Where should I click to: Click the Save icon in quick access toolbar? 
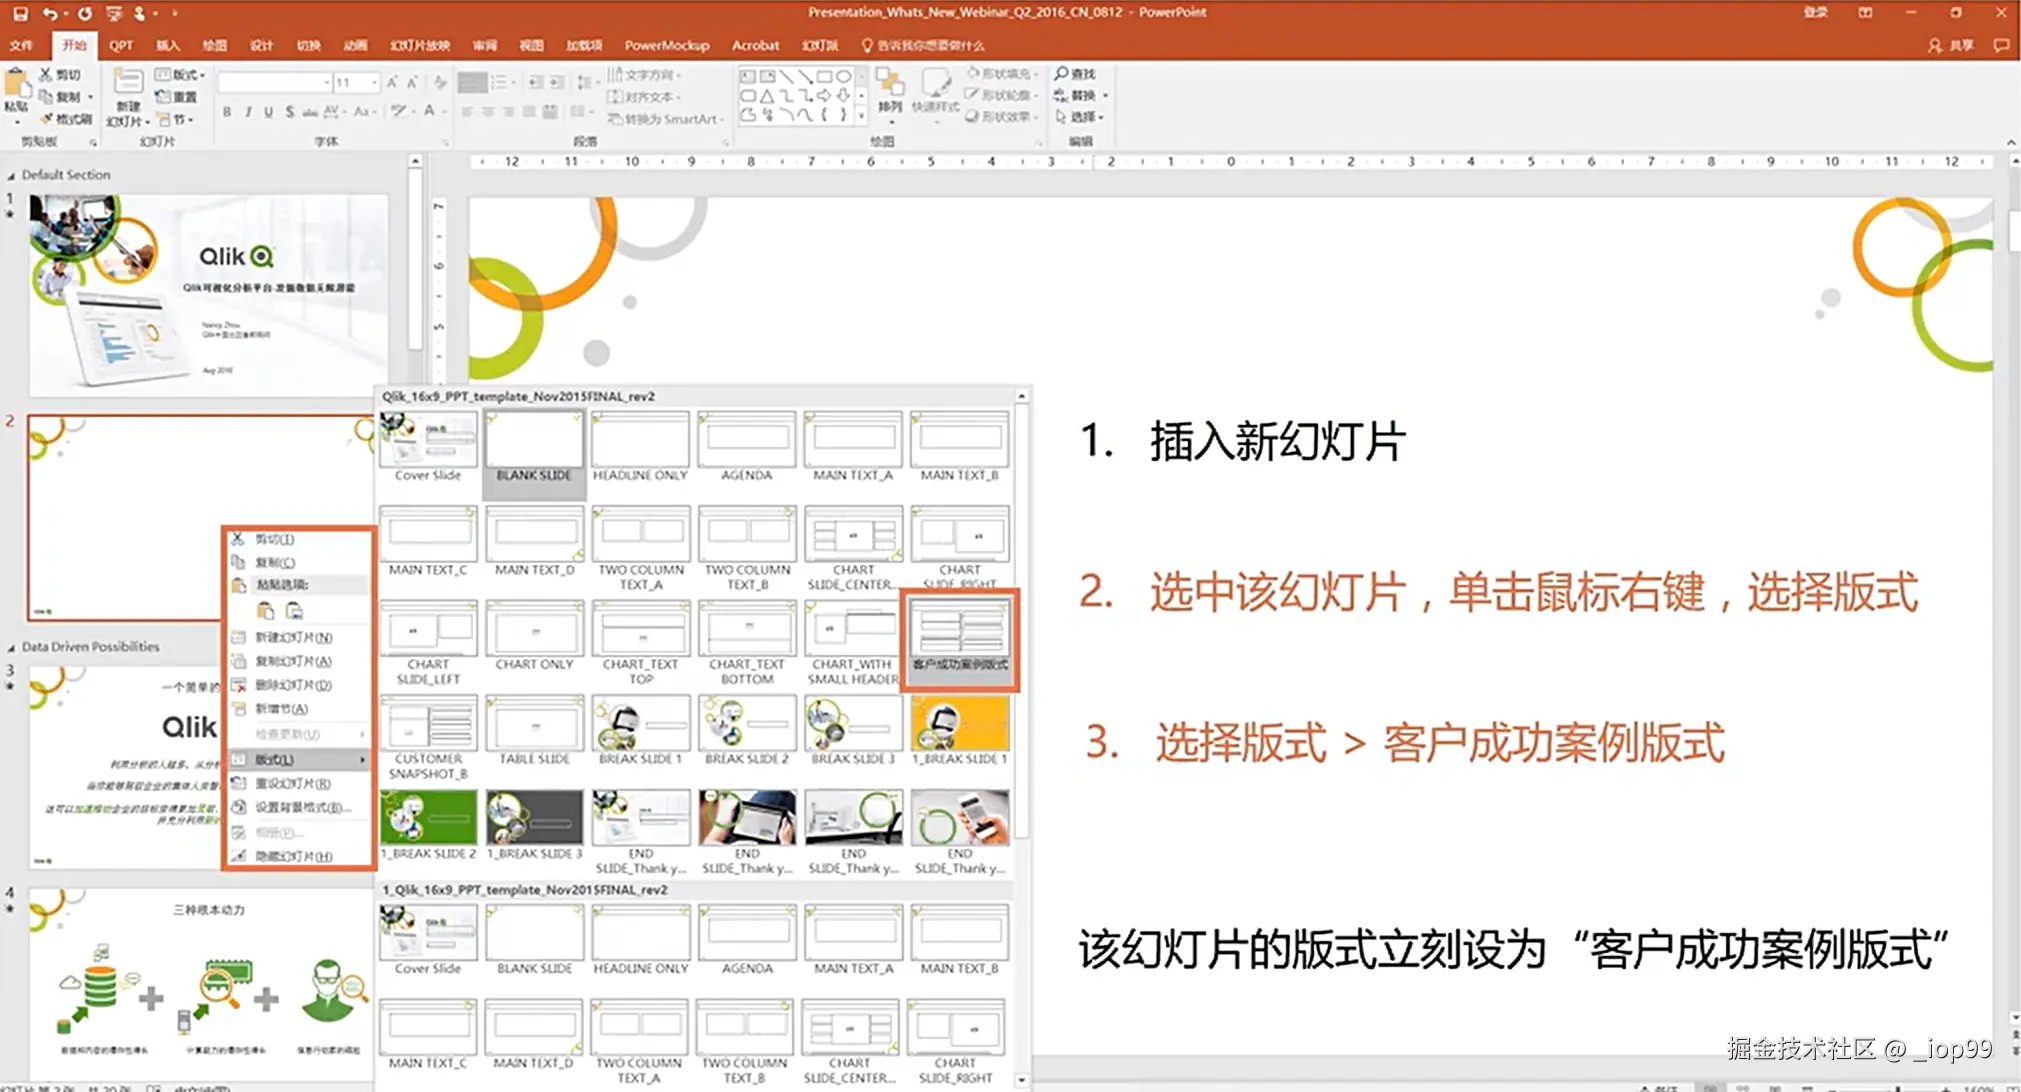click(x=19, y=14)
